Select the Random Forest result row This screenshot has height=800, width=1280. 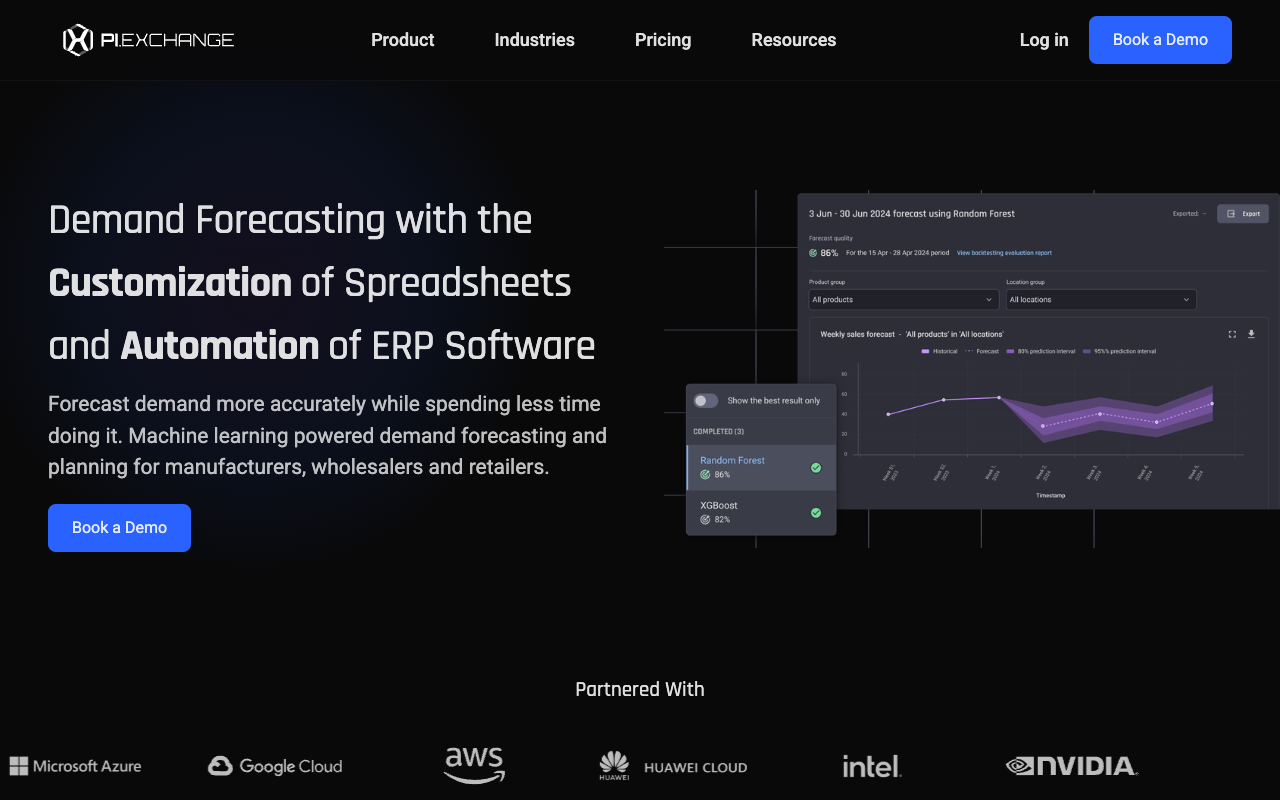click(761, 467)
